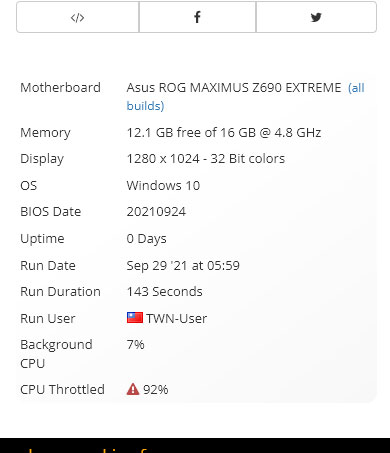Click the Asus ROG MAXIMUS Z690 EXTREME text
The width and height of the screenshot is (390, 453).
pyautogui.click(x=234, y=88)
